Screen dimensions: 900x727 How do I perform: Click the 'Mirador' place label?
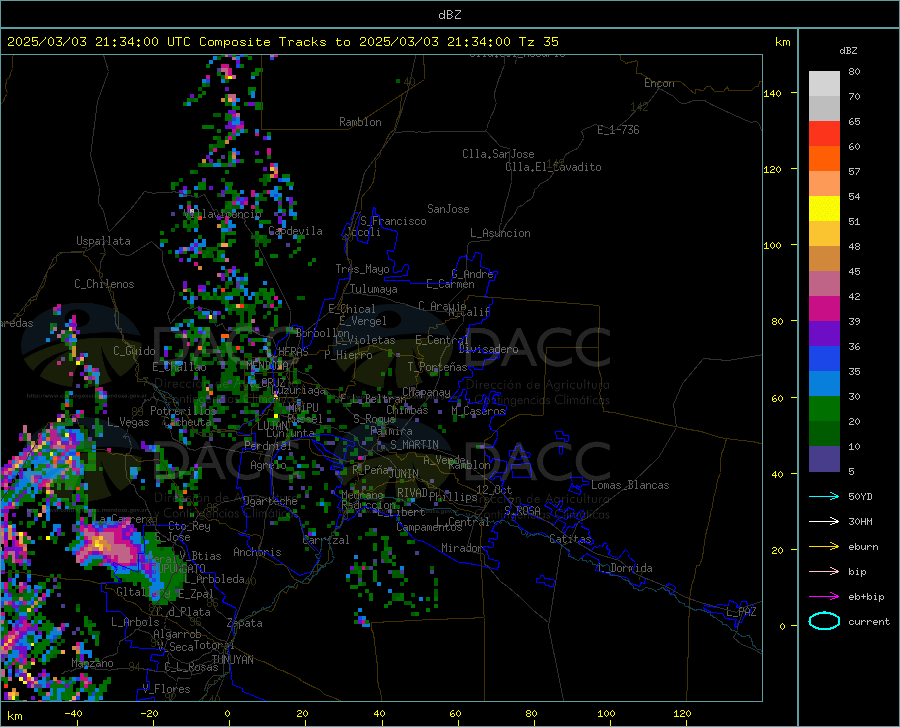click(461, 548)
